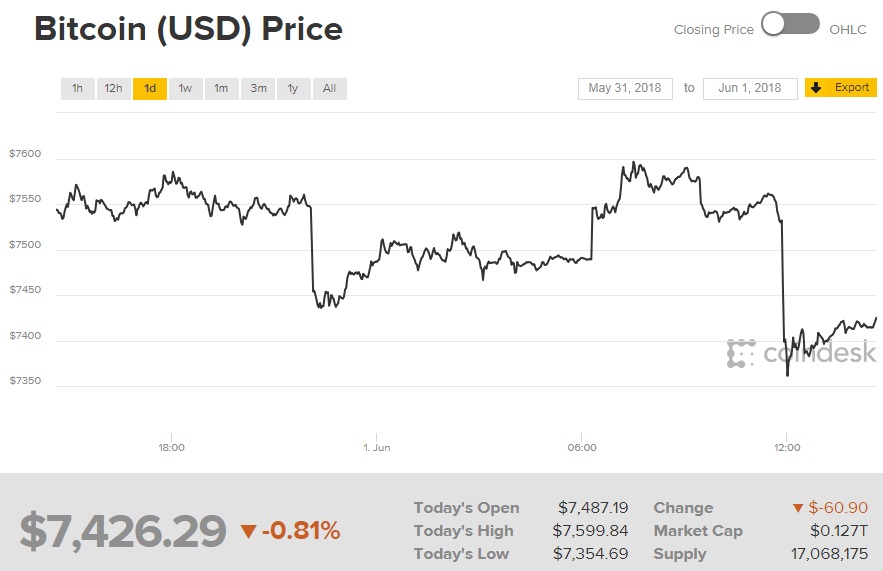The image size is (883, 571).
Task: Select the 12h time range
Action: pyautogui.click(x=113, y=89)
